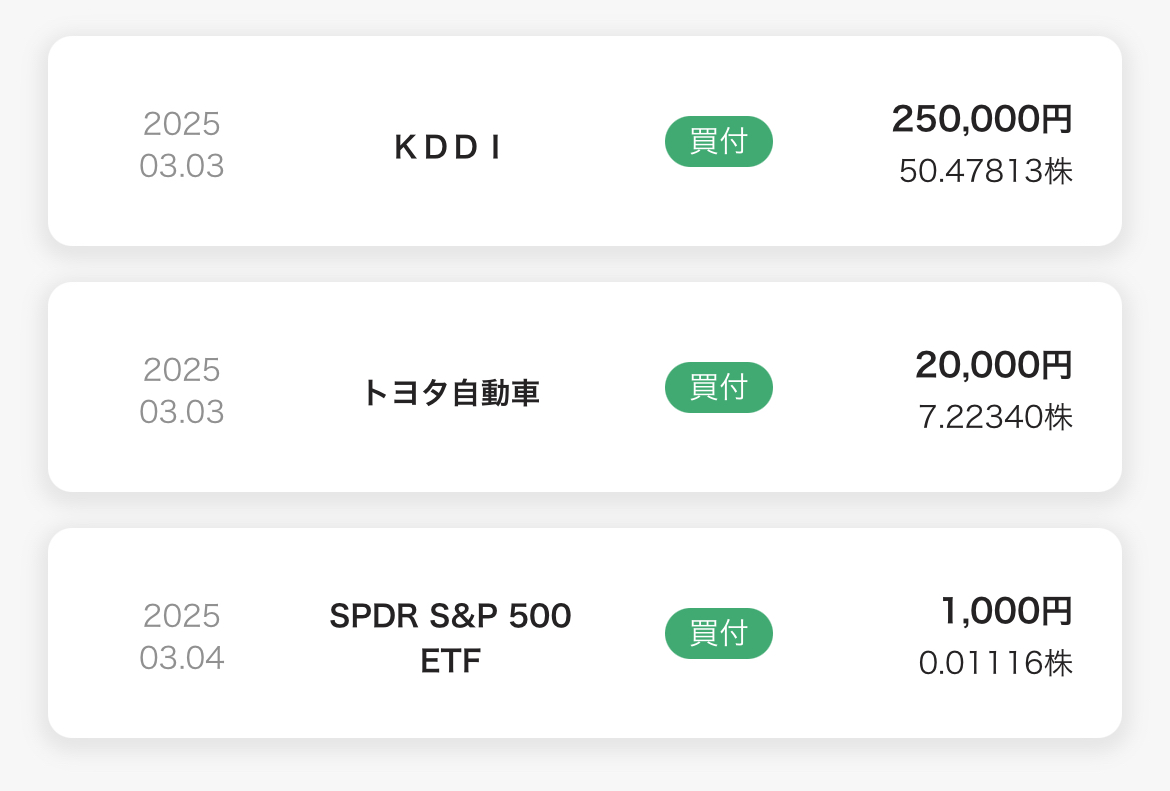Click the 買付 badge on the トヨタ自動車 row
Screen dimensions: 1170x791
pyautogui.click(x=719, y=387)
